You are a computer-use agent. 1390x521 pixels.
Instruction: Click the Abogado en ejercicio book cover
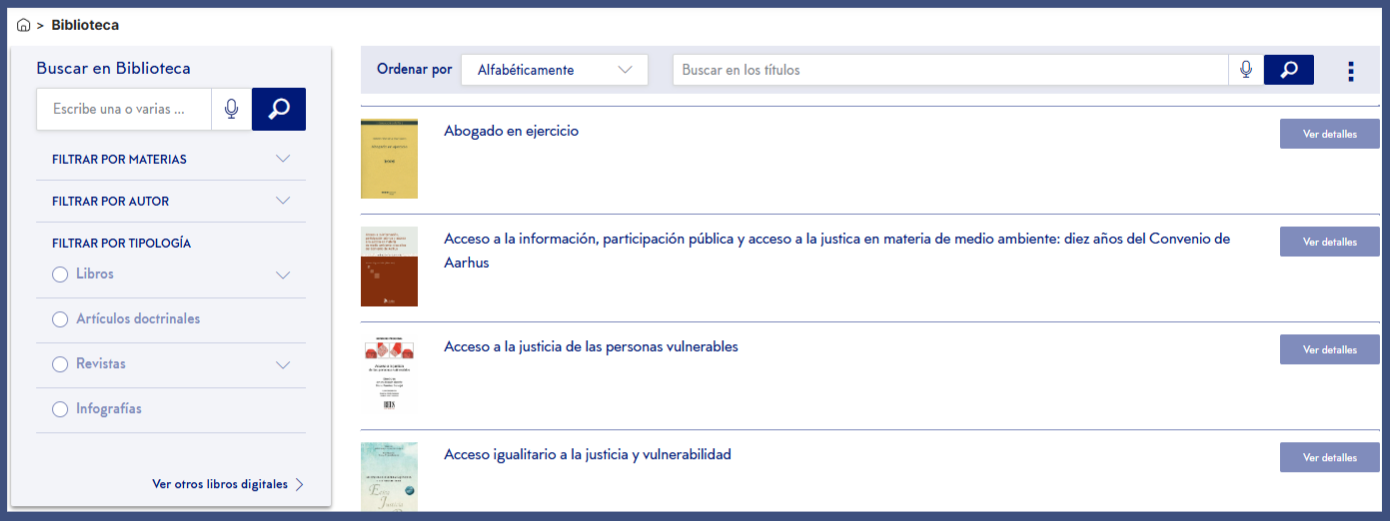(389, 159)
